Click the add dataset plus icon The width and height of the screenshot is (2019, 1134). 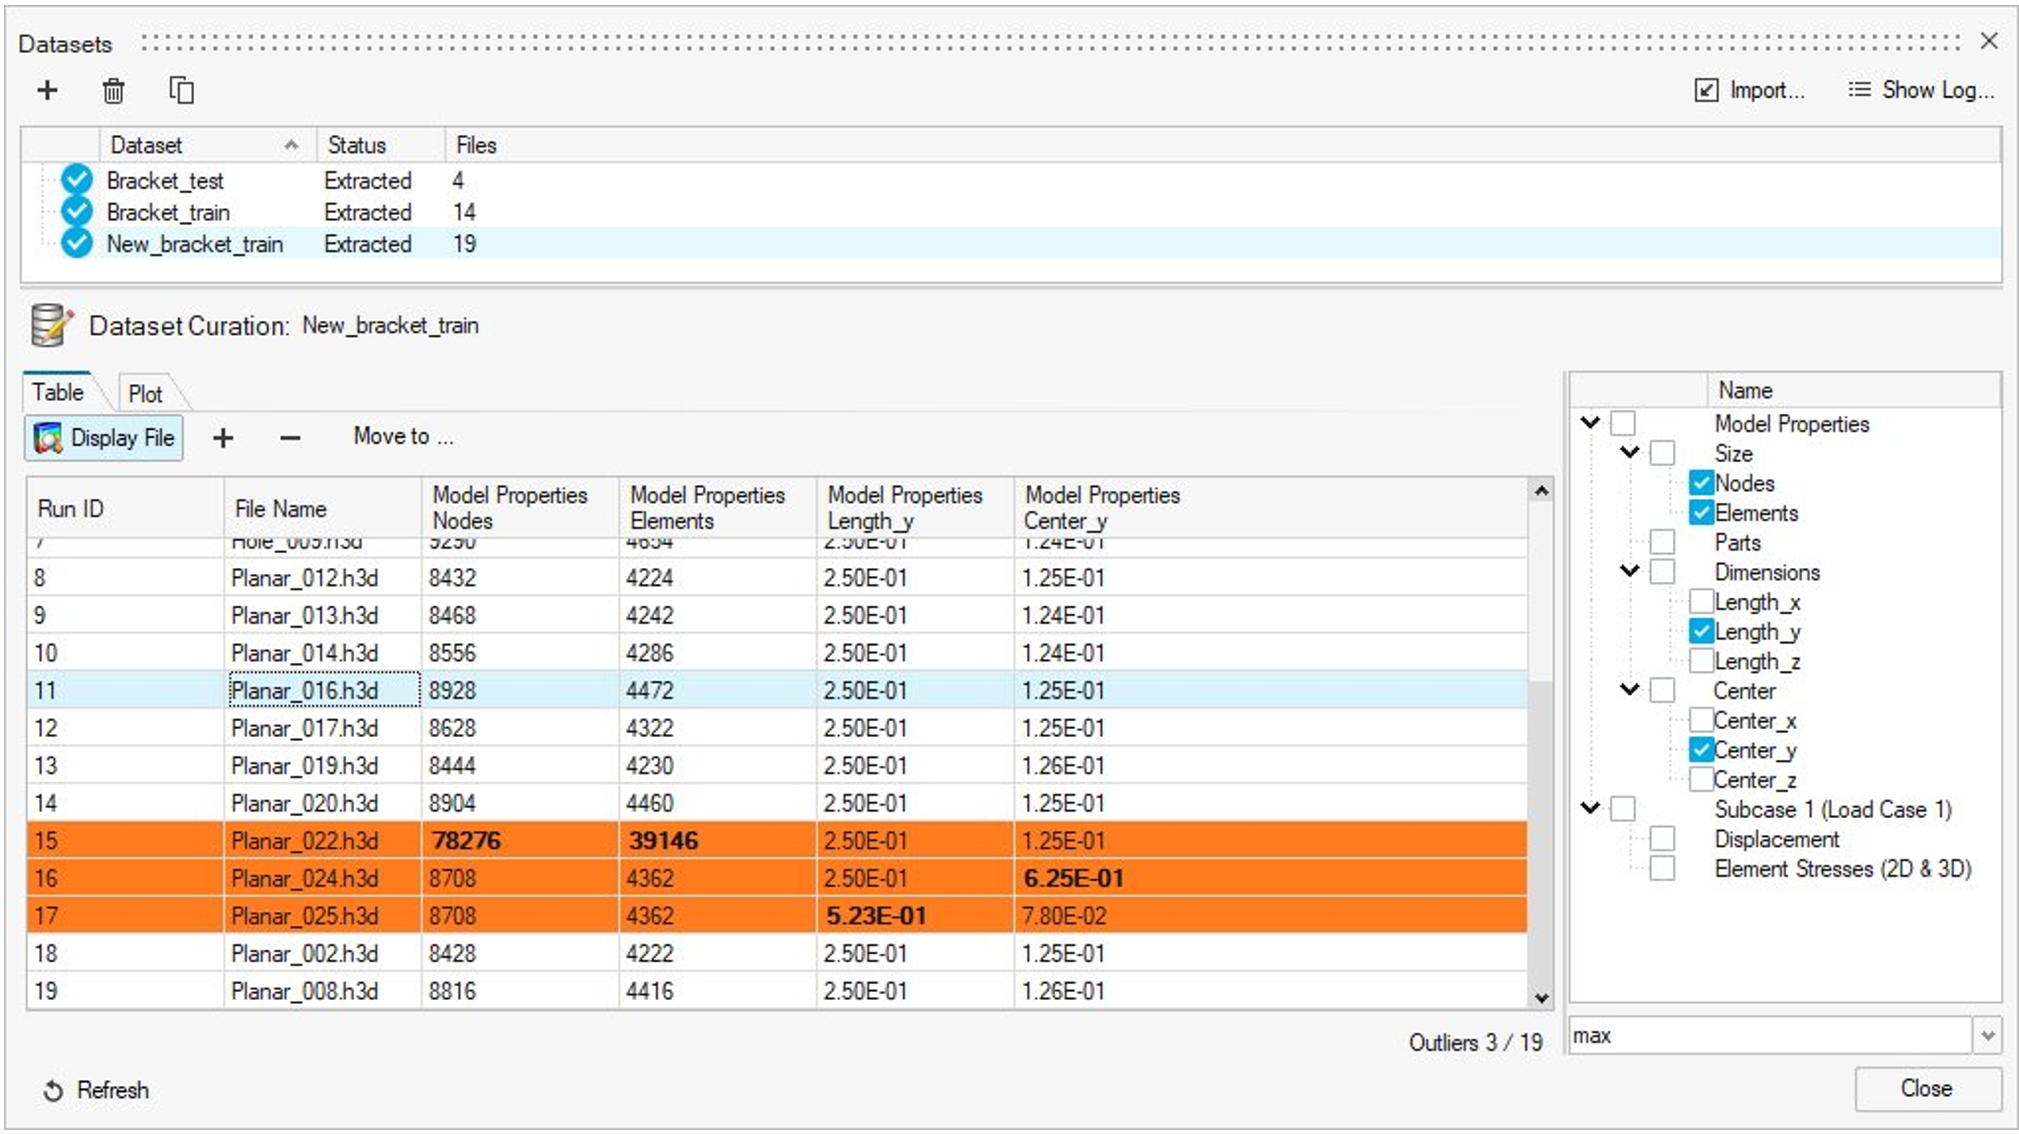(x=47, y=91)
